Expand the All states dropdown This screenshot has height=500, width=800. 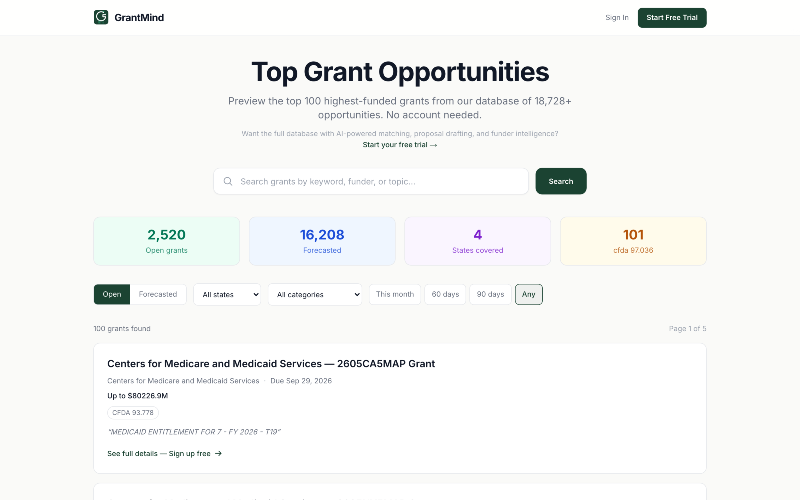(x=227, y=294)
